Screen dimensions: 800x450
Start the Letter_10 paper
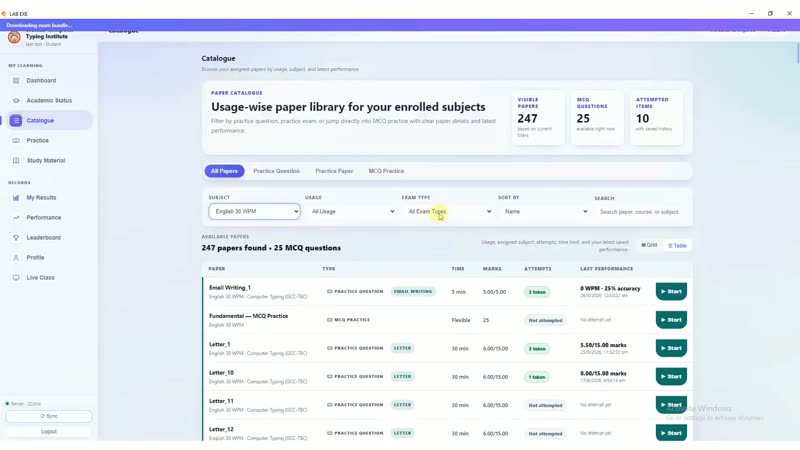tap(671, 377)
